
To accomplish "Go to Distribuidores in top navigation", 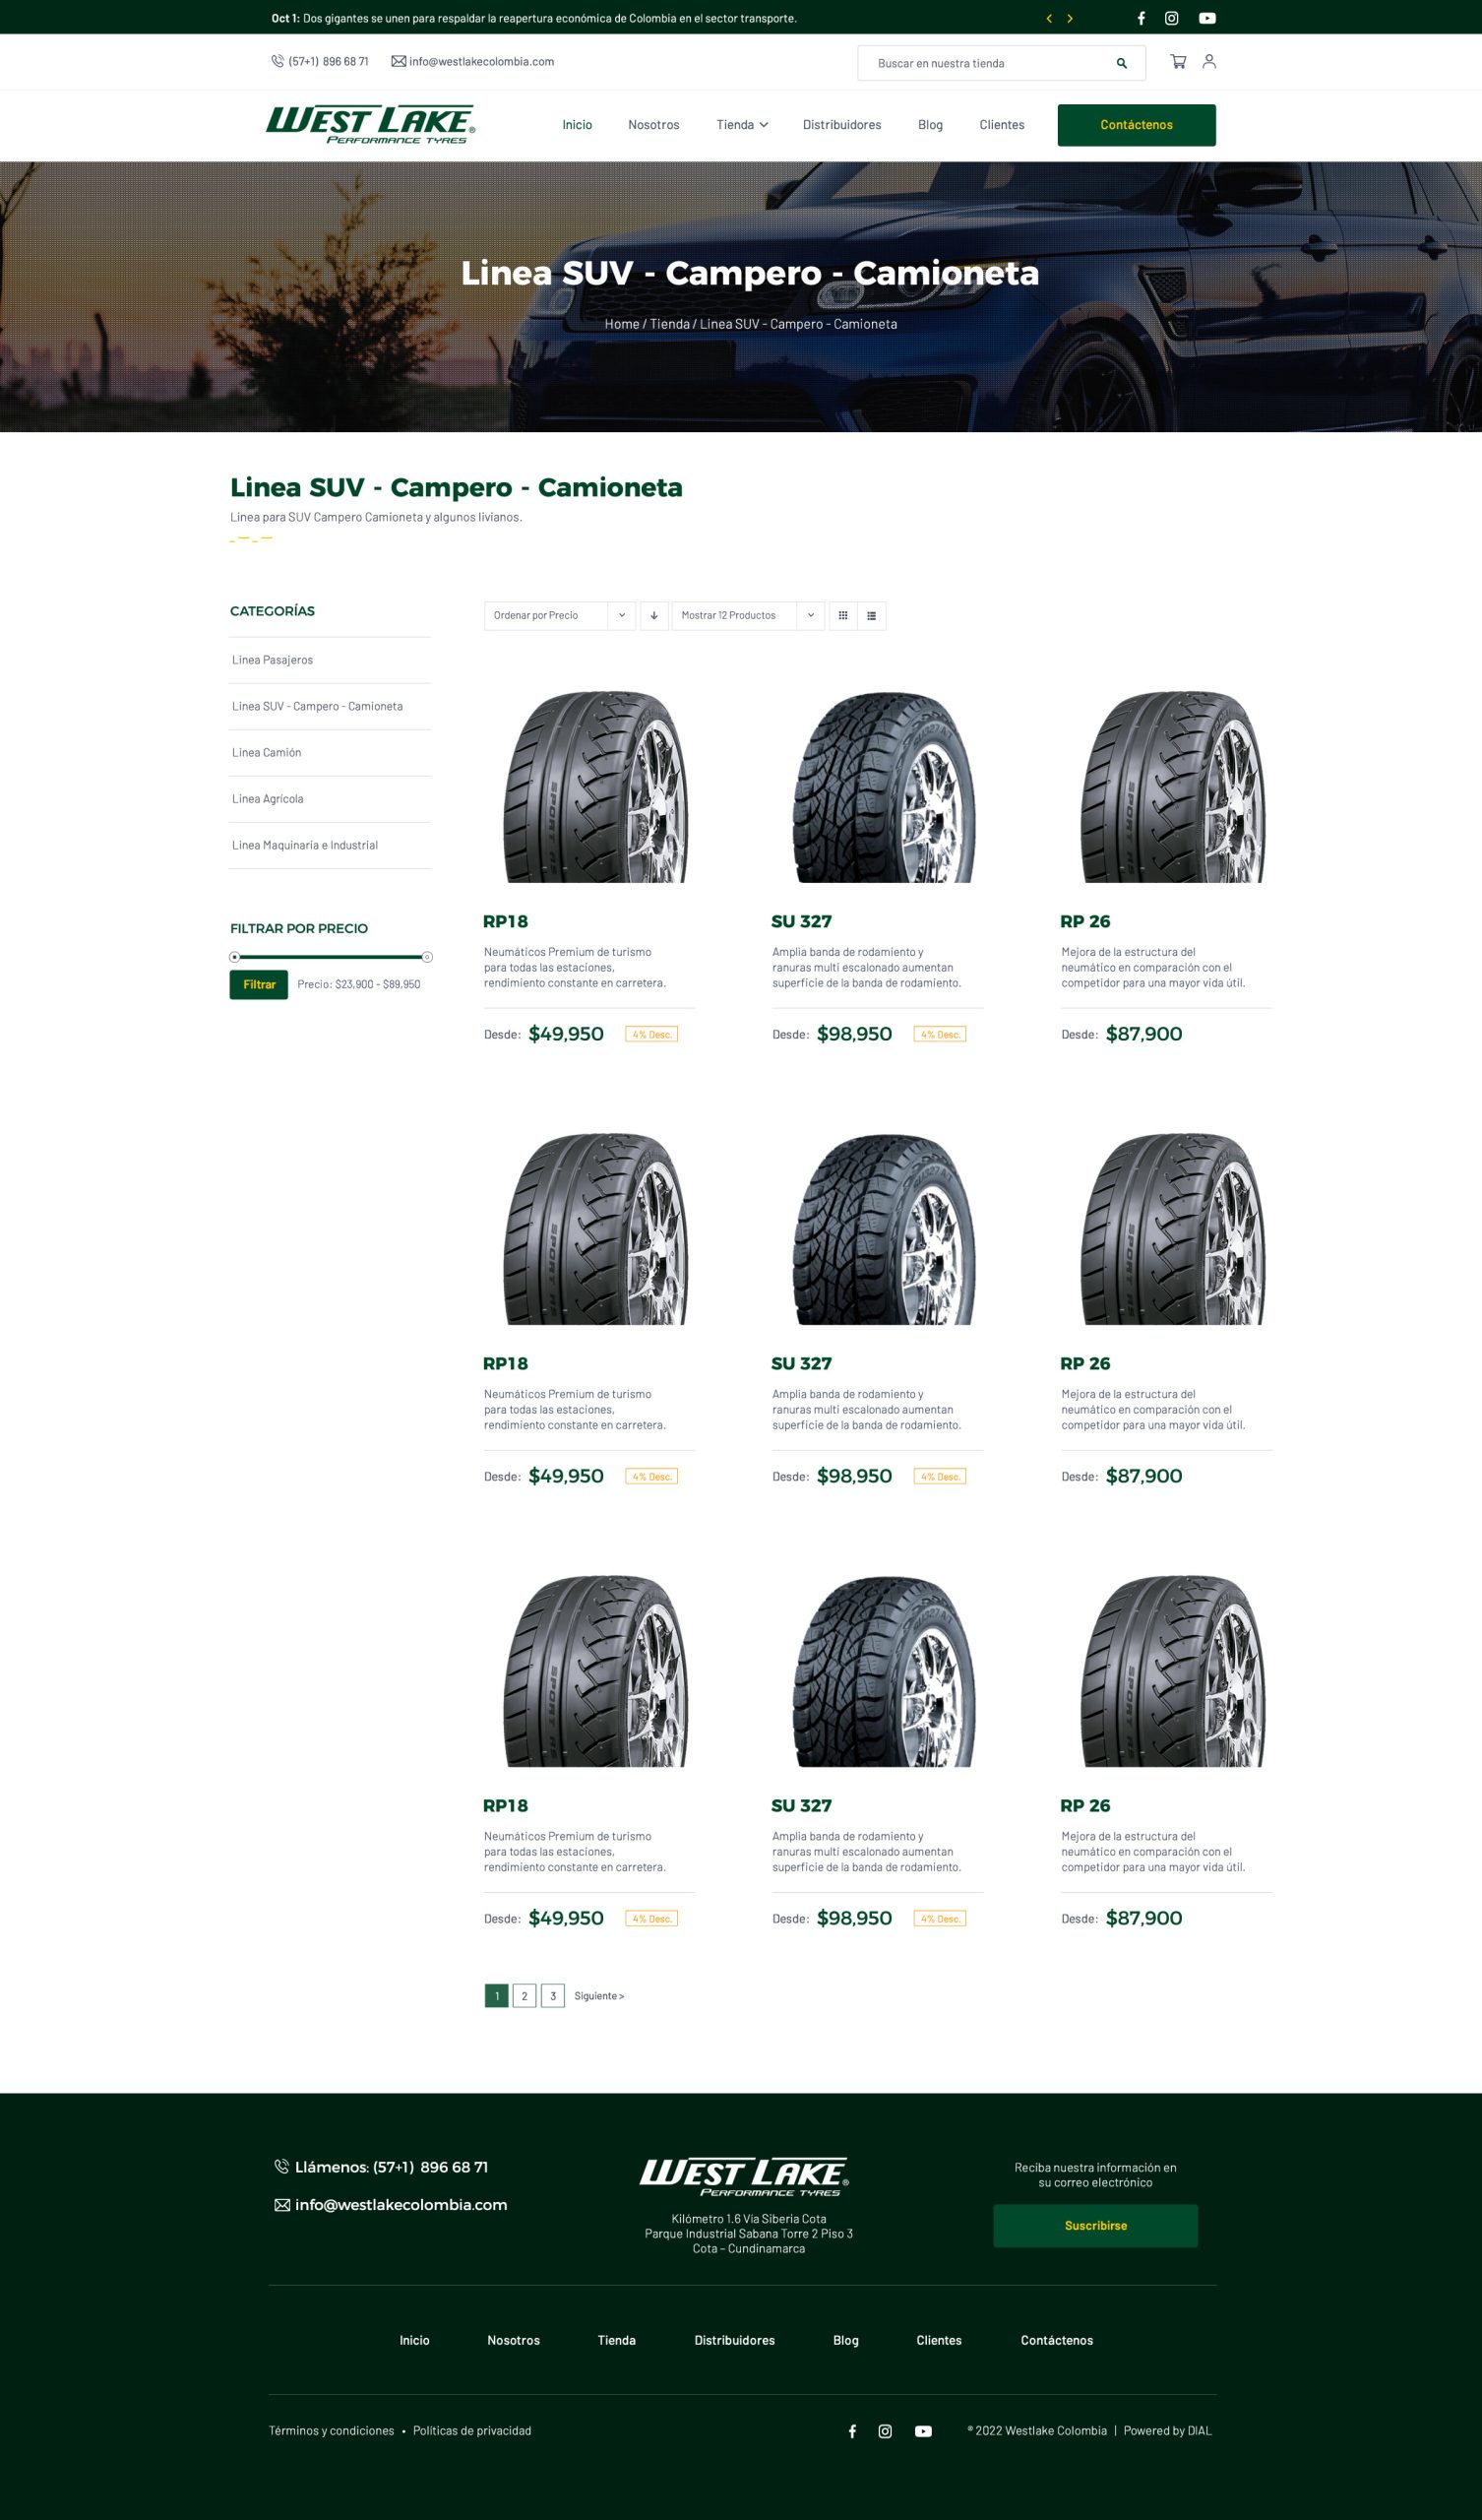I will pyautogui.click(x=842, y=125).
